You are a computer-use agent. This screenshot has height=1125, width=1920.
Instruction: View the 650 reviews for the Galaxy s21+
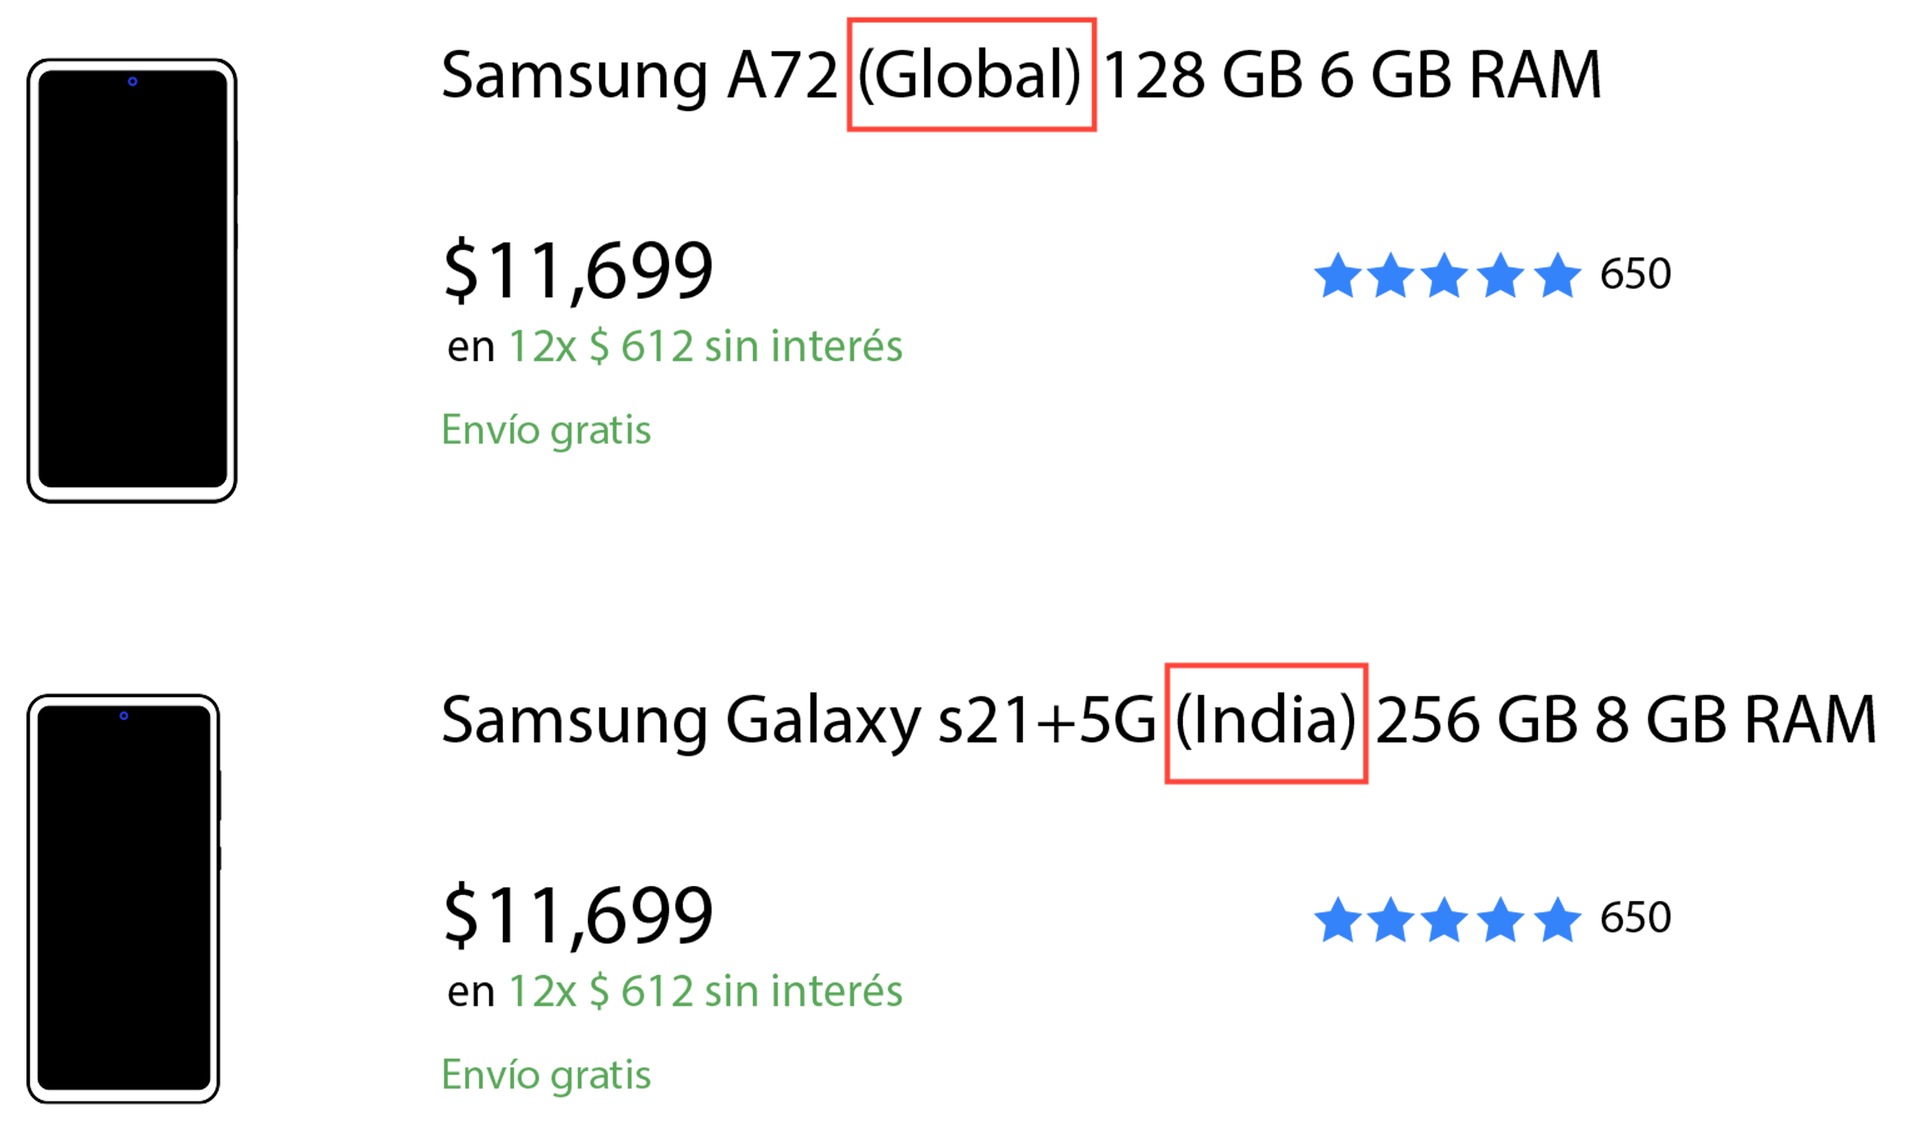(1635, 918)
